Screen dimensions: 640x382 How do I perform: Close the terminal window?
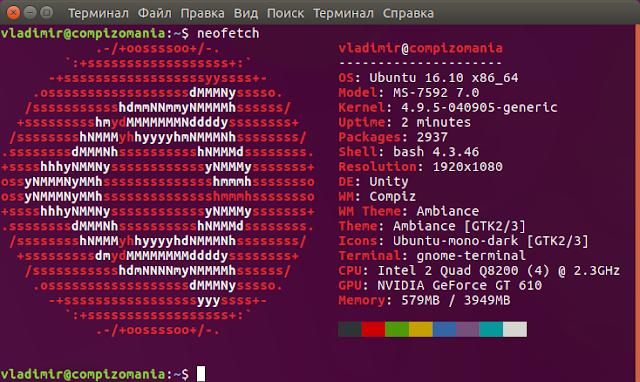[x=13, y=13]
